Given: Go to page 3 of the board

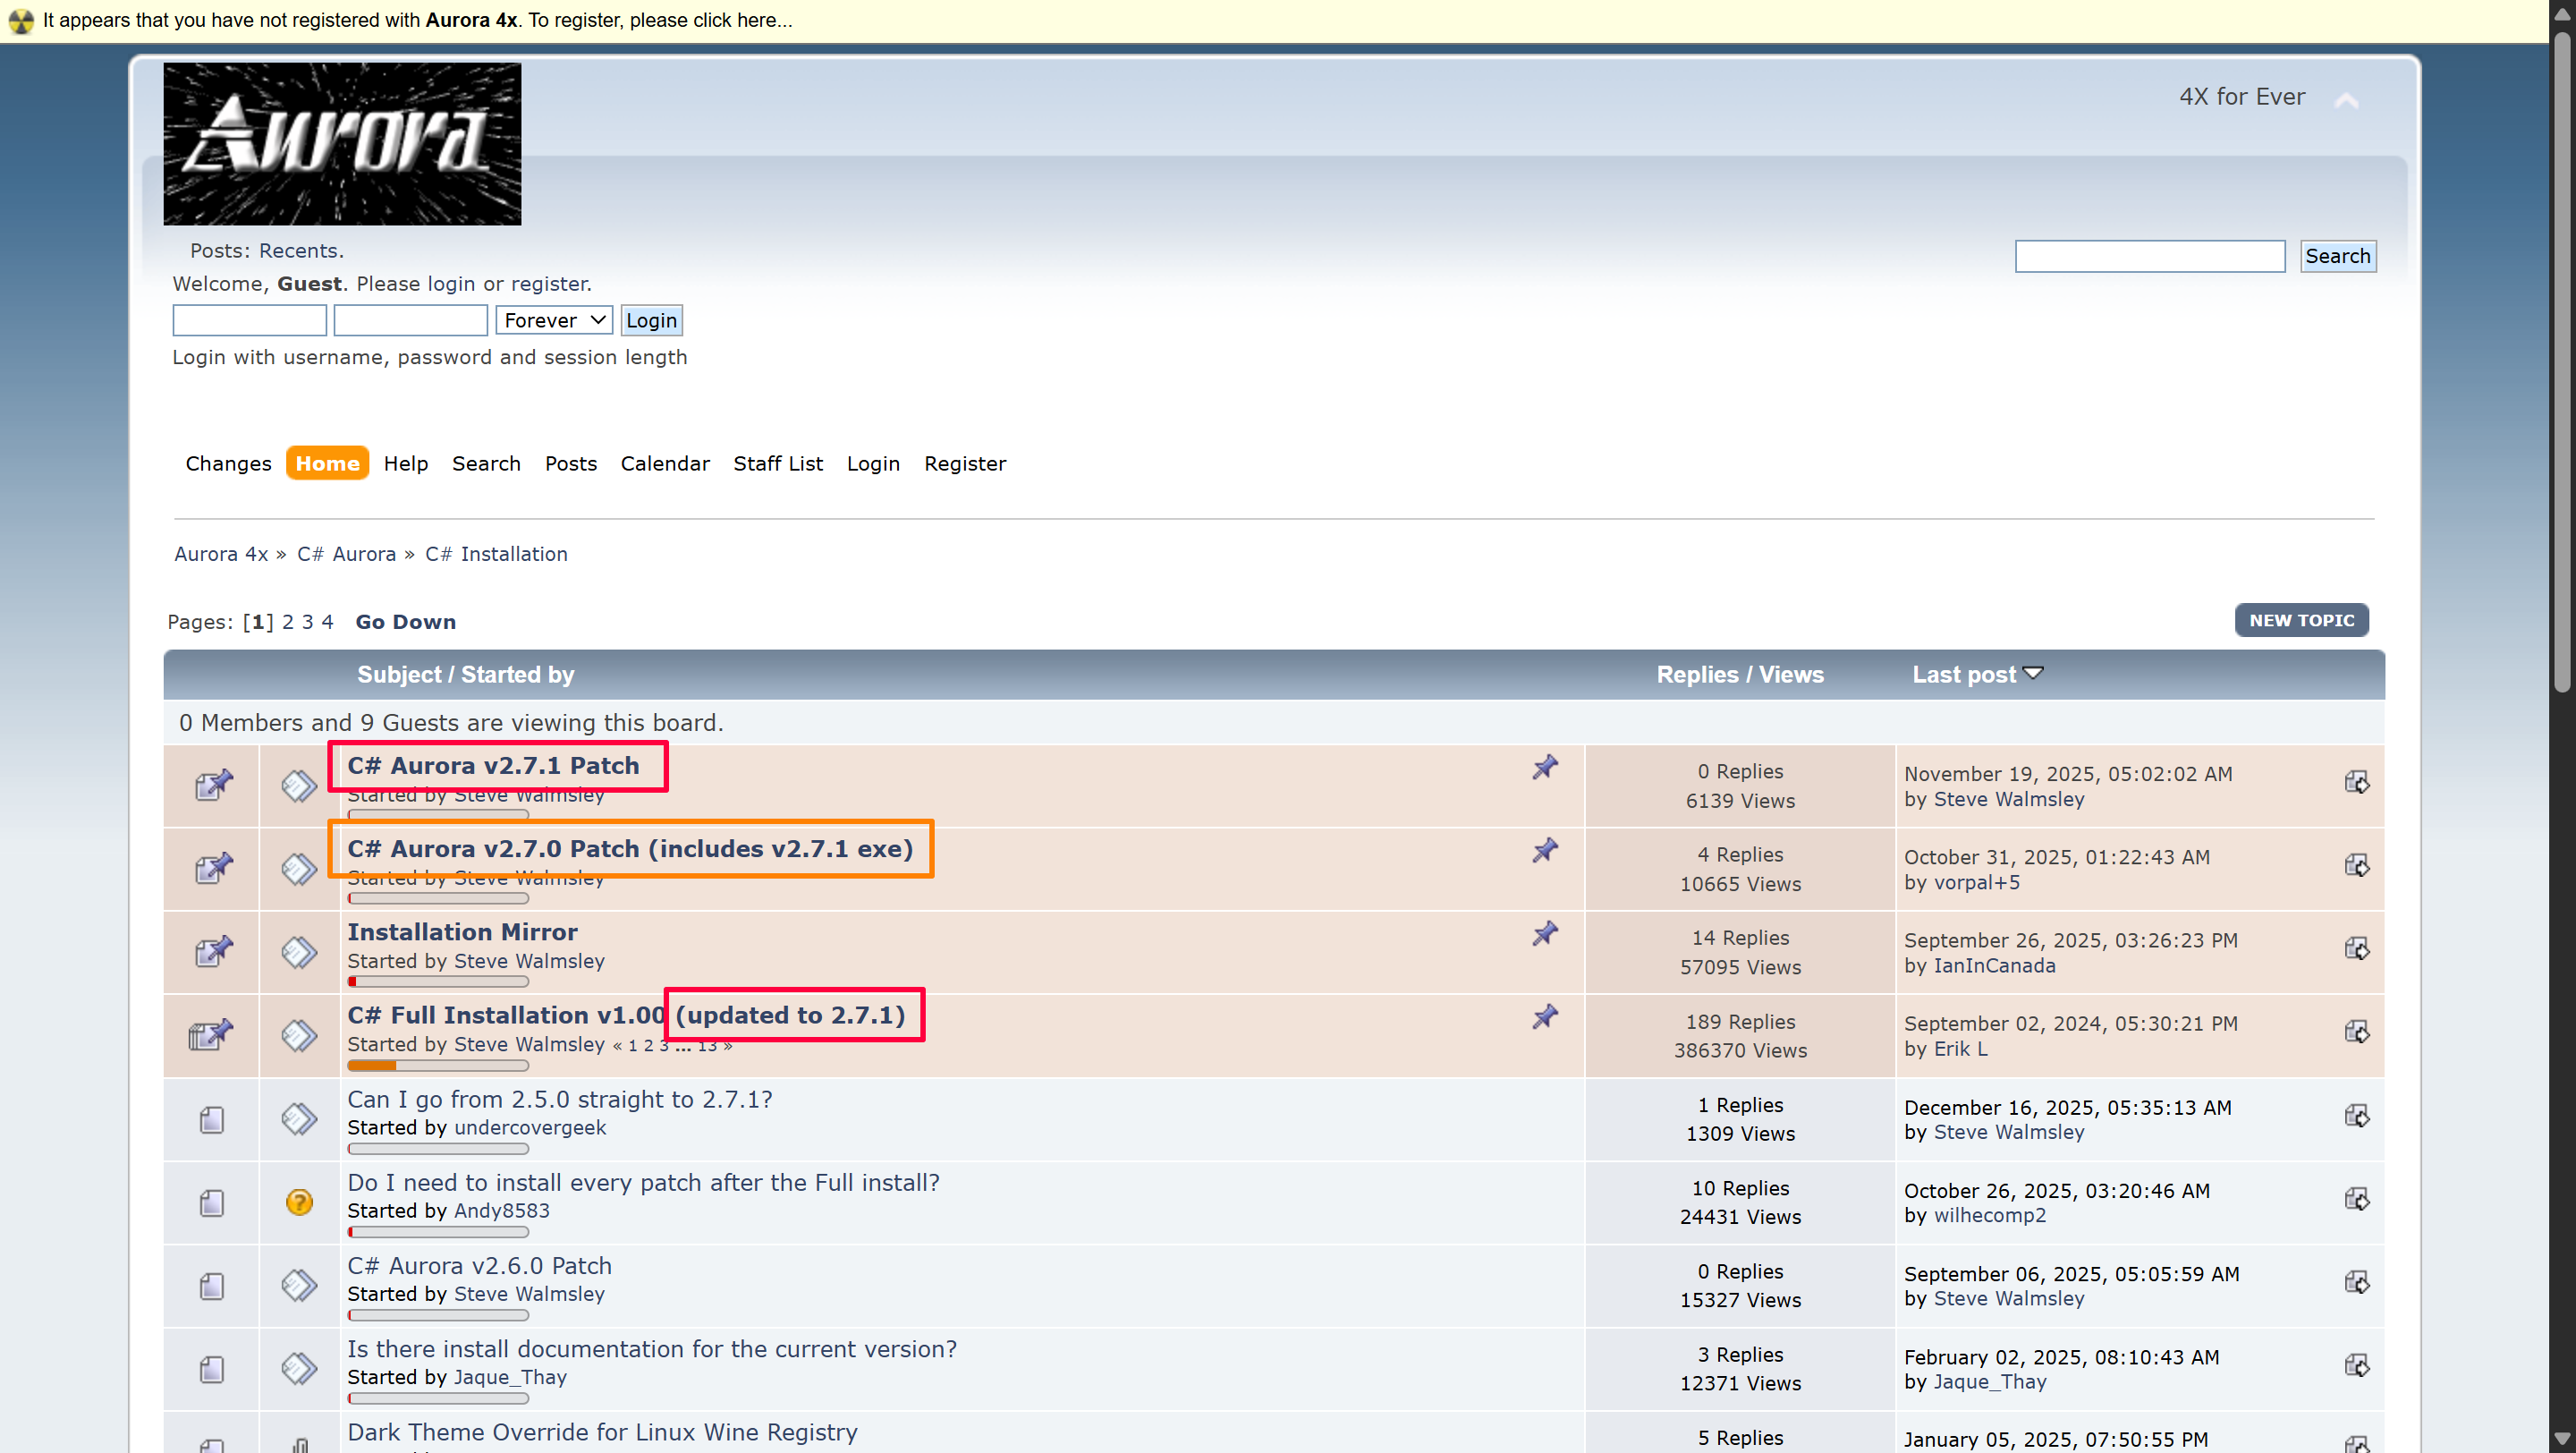Looking at the screenshot, I should coord(307,621).
